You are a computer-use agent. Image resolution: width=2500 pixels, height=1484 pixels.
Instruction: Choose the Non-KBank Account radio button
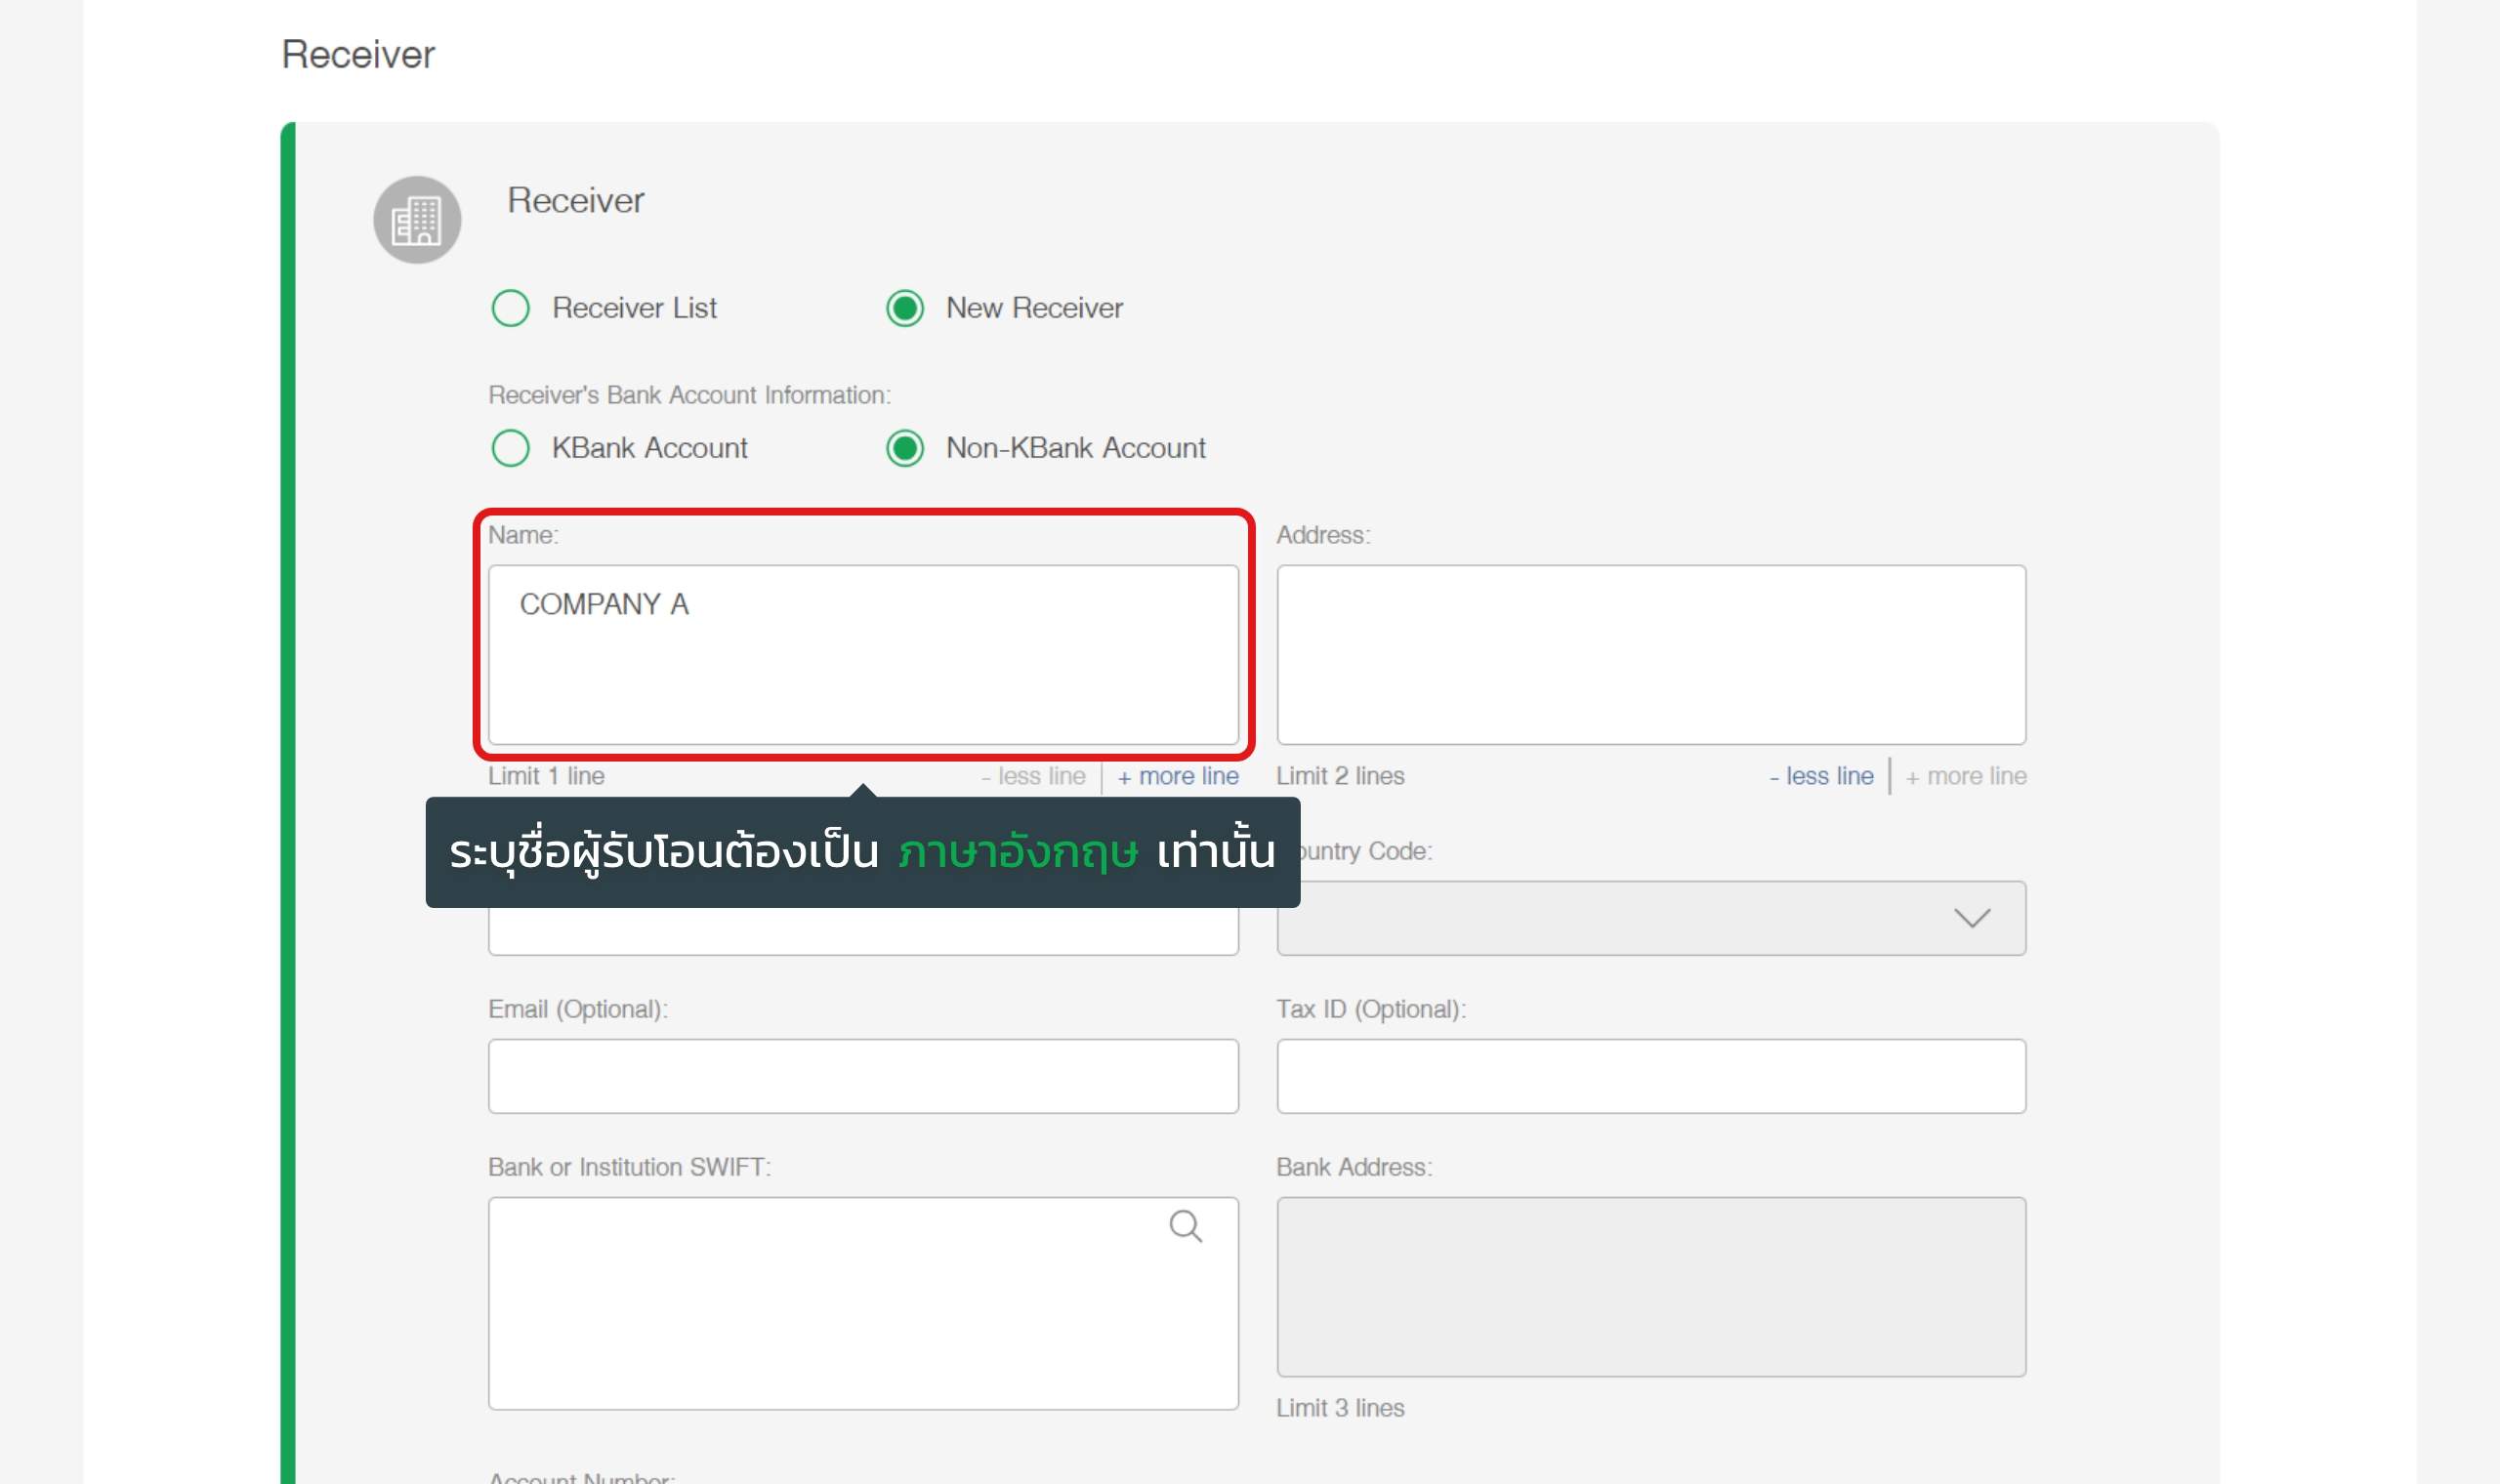(x=905, y=448)
